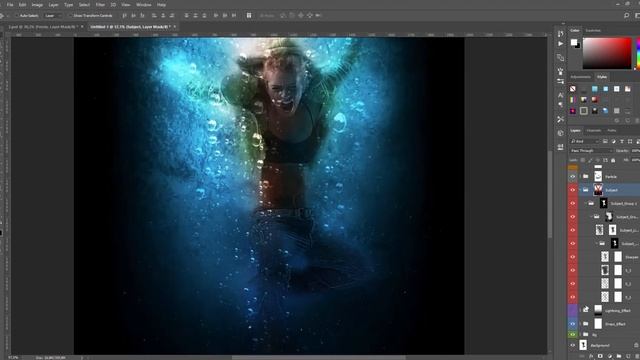The height and width of the screenshot is (360, 640).
Task: Open the tool presets scissors icon
Action: point(560,119)
